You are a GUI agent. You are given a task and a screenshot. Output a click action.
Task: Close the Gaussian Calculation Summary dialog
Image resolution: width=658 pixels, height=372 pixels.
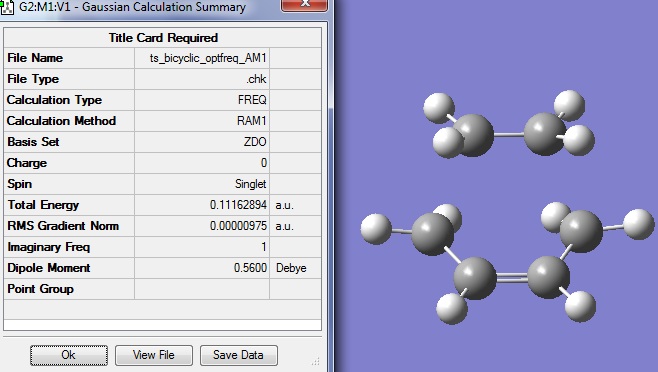(x=304, y=4)
